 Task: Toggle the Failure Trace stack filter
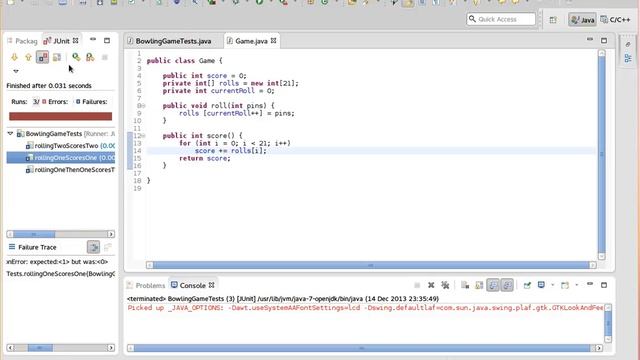93,247
